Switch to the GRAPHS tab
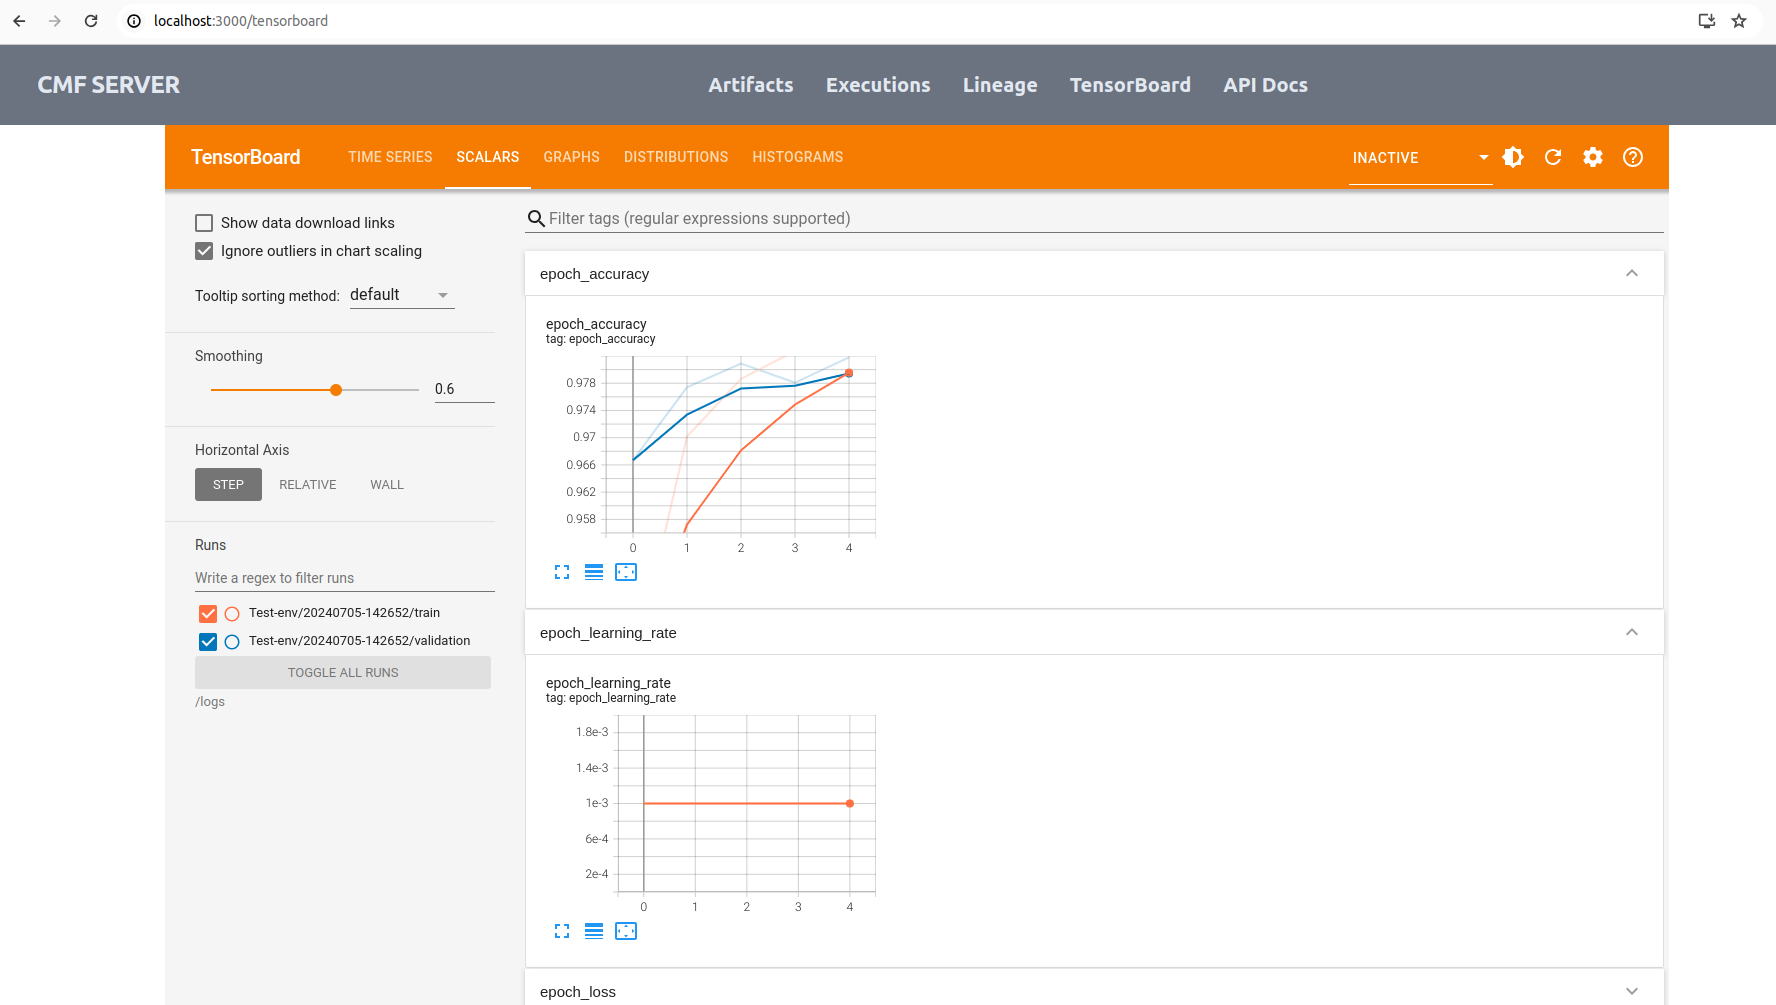This screenshot has height=1005, width=1776. click(572, 157)
